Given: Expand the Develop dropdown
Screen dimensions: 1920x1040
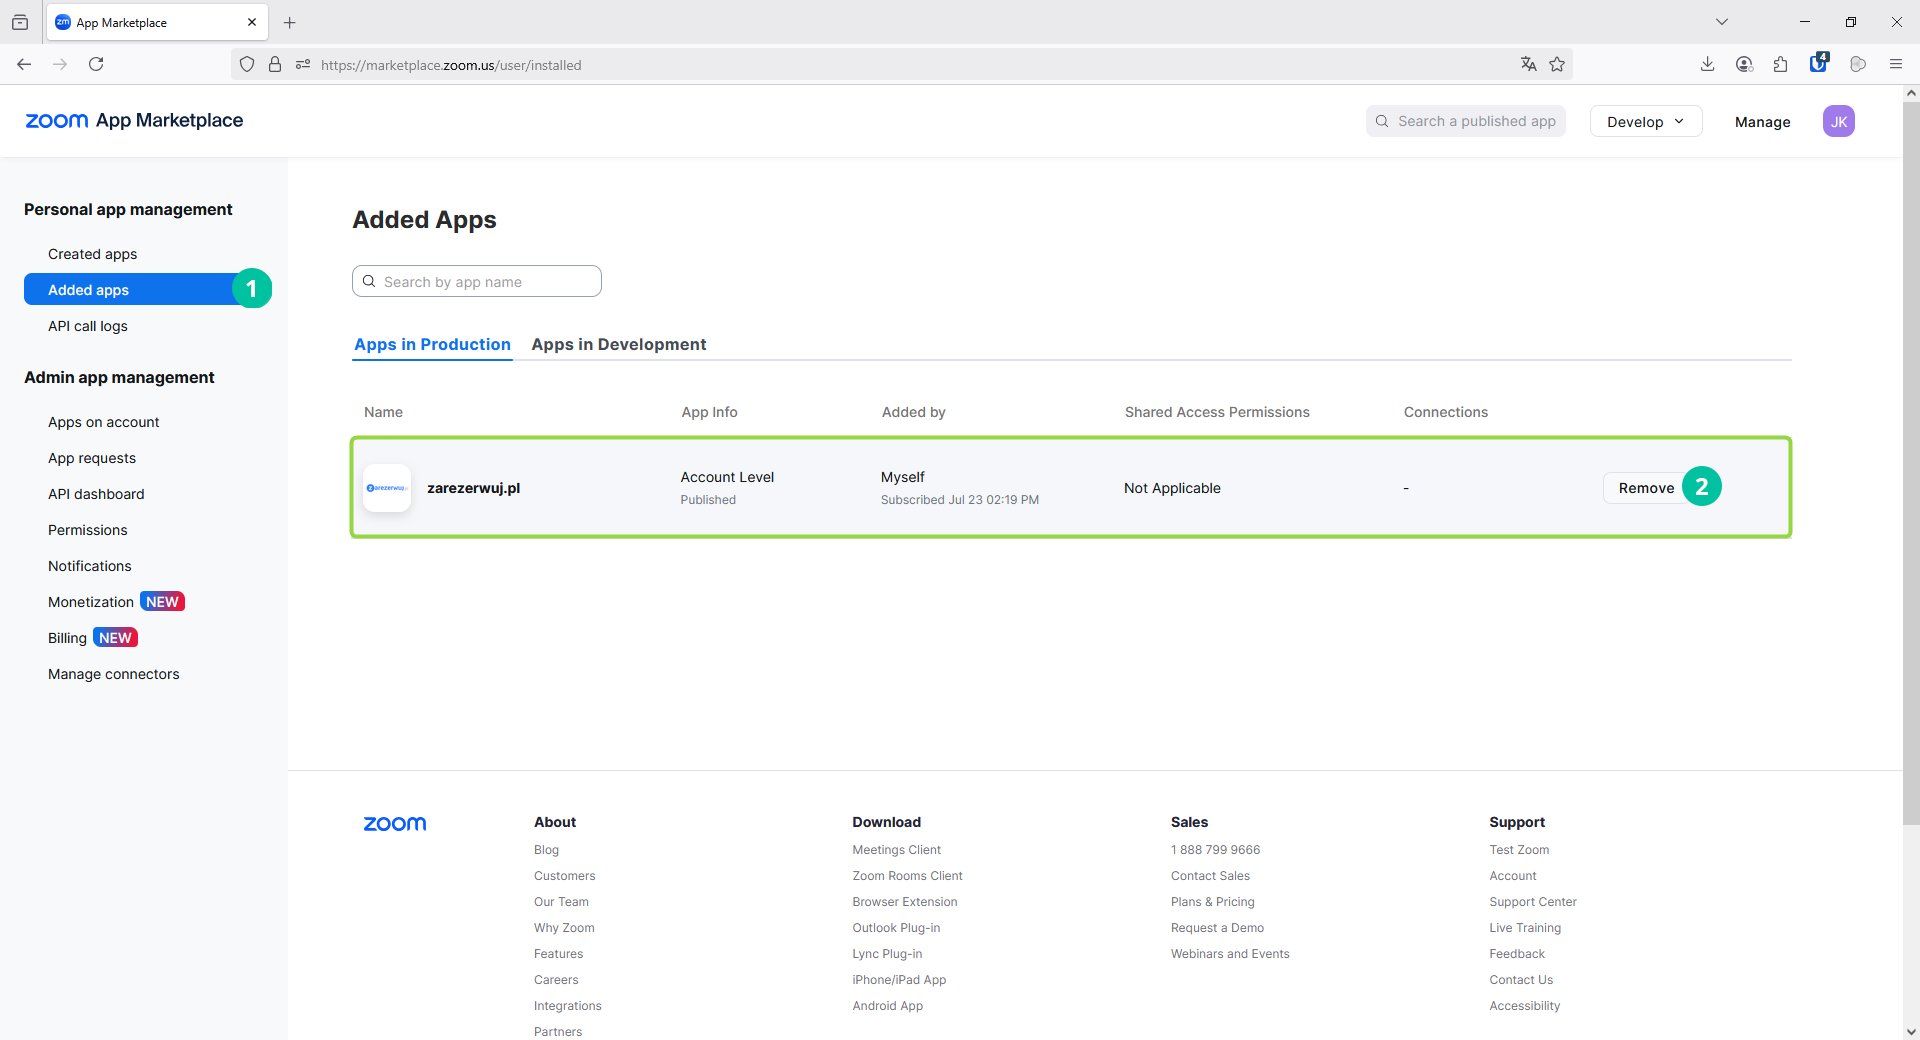Looking at the screenshot, I should (x=1645, y=121).
